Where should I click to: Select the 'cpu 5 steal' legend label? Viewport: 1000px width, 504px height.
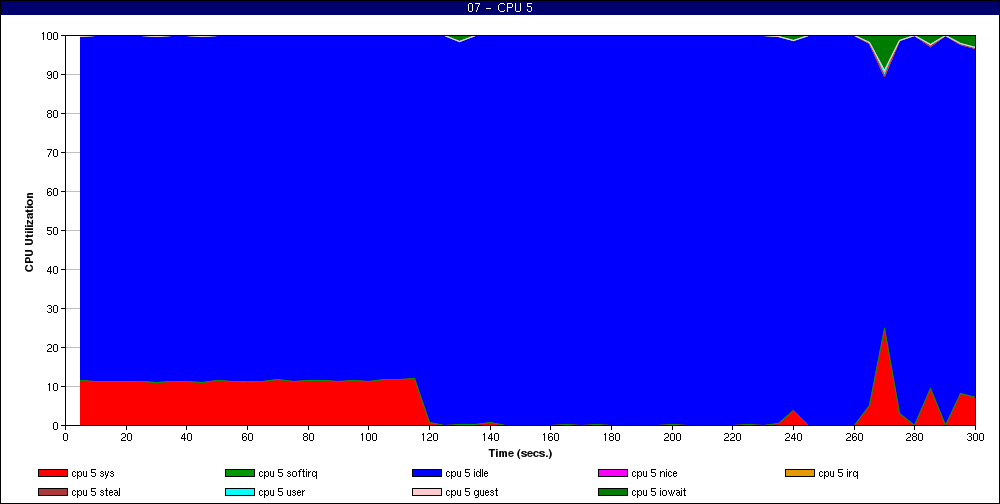point(96,492)
